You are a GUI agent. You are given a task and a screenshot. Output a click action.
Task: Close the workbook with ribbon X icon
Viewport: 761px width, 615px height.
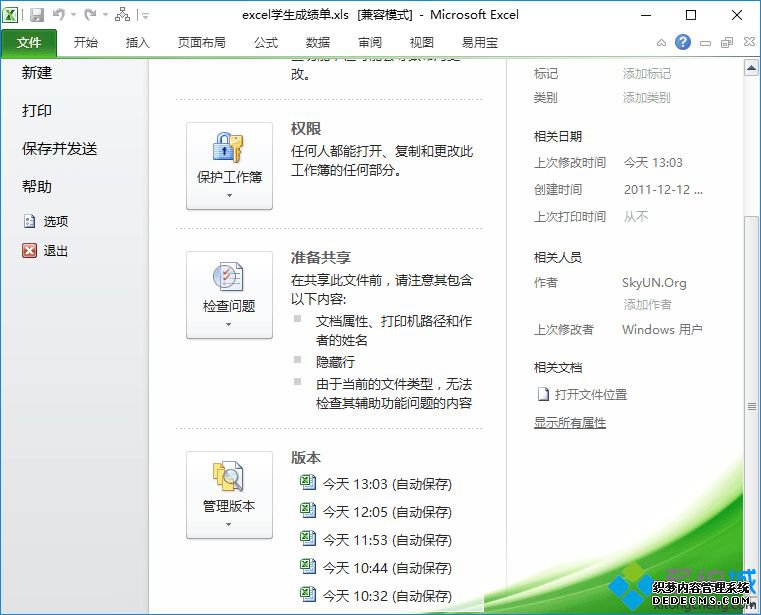749,42
